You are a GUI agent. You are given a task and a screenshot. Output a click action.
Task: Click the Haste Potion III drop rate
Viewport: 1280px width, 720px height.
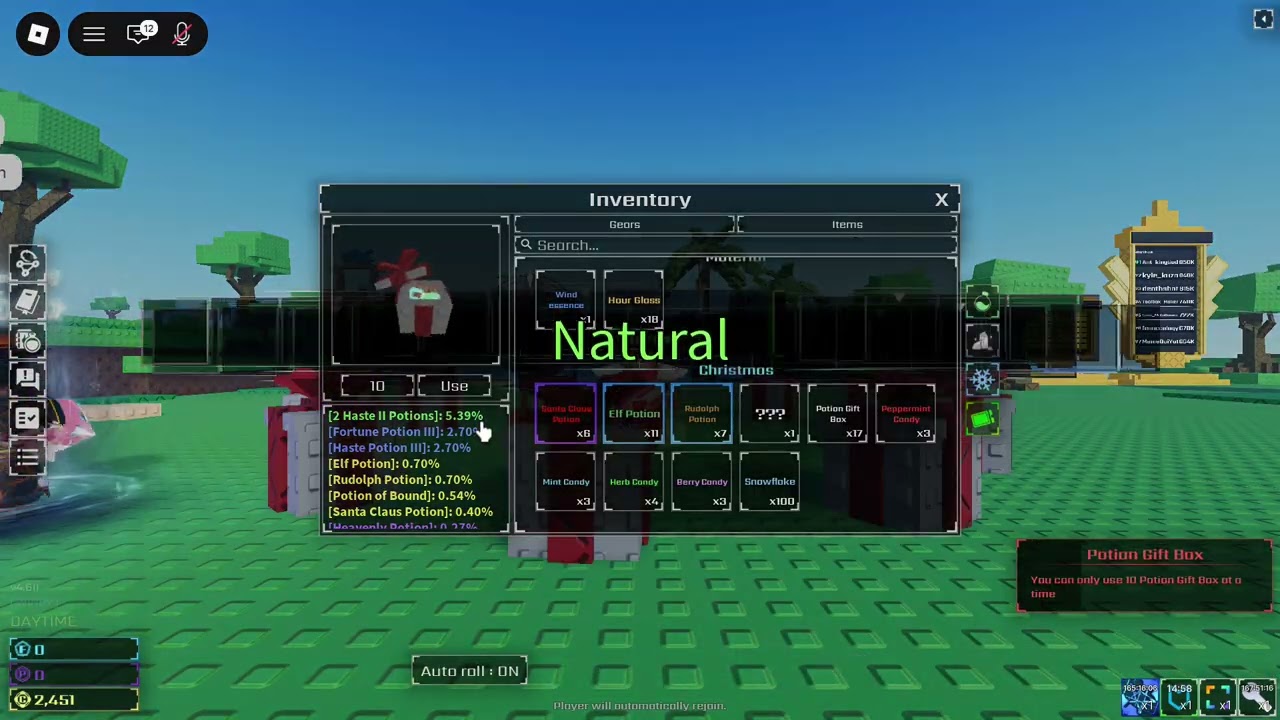[x=399, y=448]
